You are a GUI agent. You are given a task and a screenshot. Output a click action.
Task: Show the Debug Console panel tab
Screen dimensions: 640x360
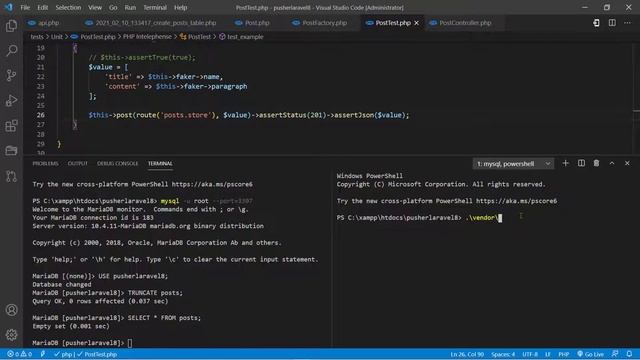pyautogui.click(x=118, y=163)
